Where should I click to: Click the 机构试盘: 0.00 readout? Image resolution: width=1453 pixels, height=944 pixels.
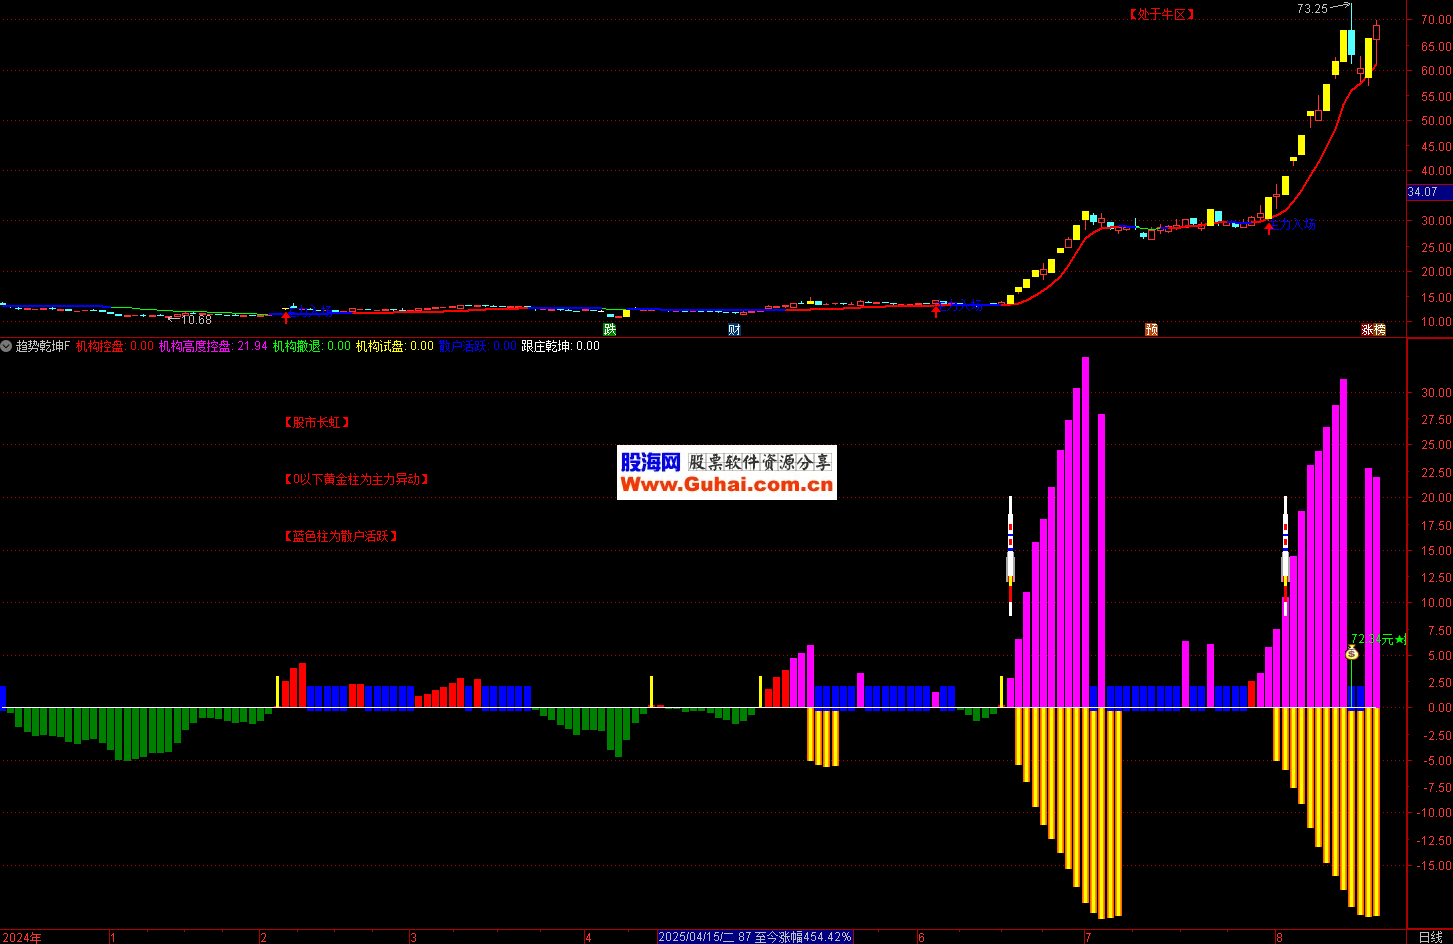(x=395, y=346)
